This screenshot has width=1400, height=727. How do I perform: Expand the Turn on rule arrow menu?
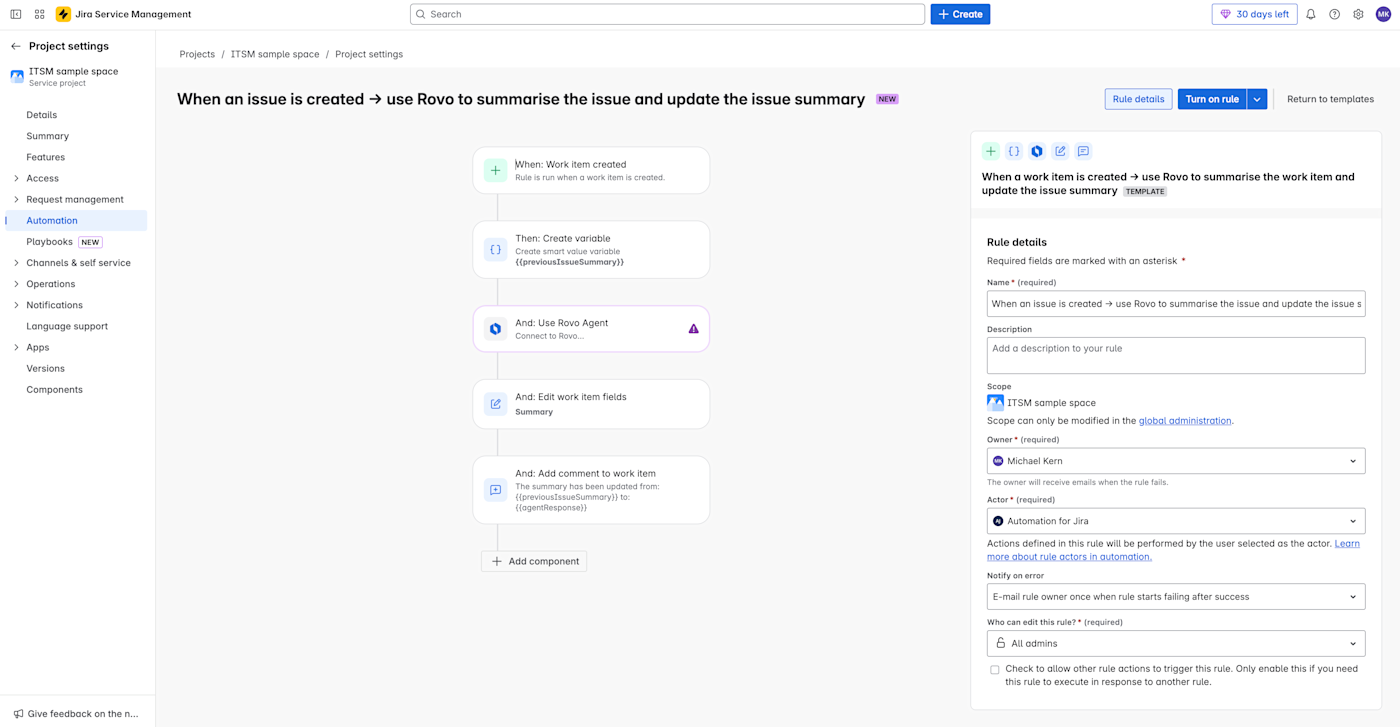1257,99
